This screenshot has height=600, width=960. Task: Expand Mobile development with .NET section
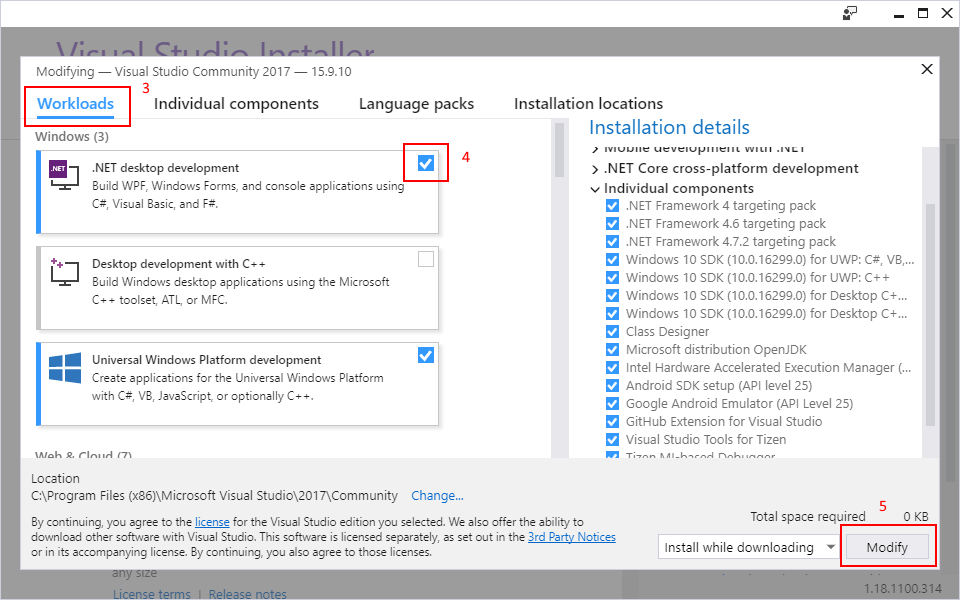pos(594,149)
